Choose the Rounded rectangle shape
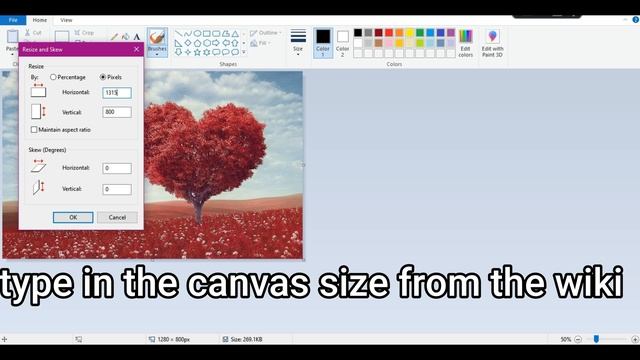This screenshot has height=360, width=640. coord(216,33)
